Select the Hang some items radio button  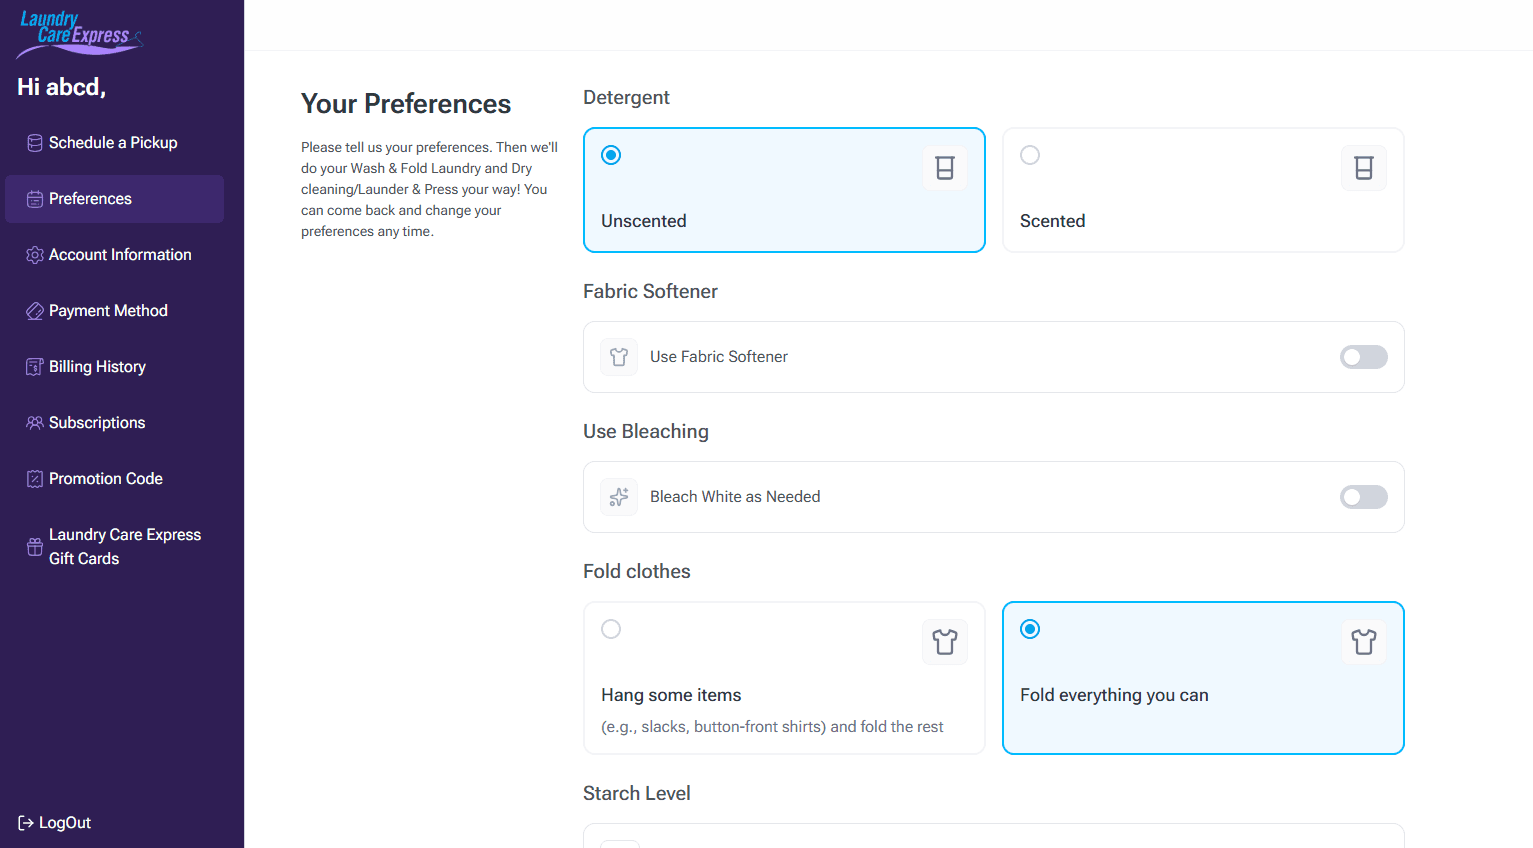click(x=611, y=629)
